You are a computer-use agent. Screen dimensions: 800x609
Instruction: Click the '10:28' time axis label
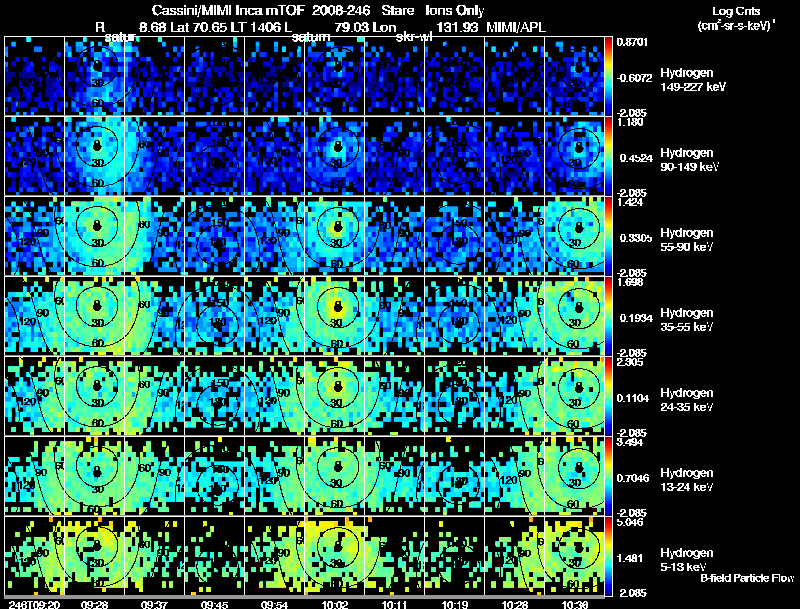click(x=515, y=604)
